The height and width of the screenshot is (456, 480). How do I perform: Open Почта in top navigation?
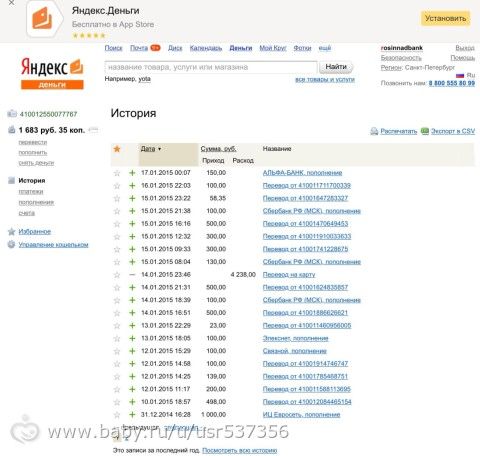[139, 48]
